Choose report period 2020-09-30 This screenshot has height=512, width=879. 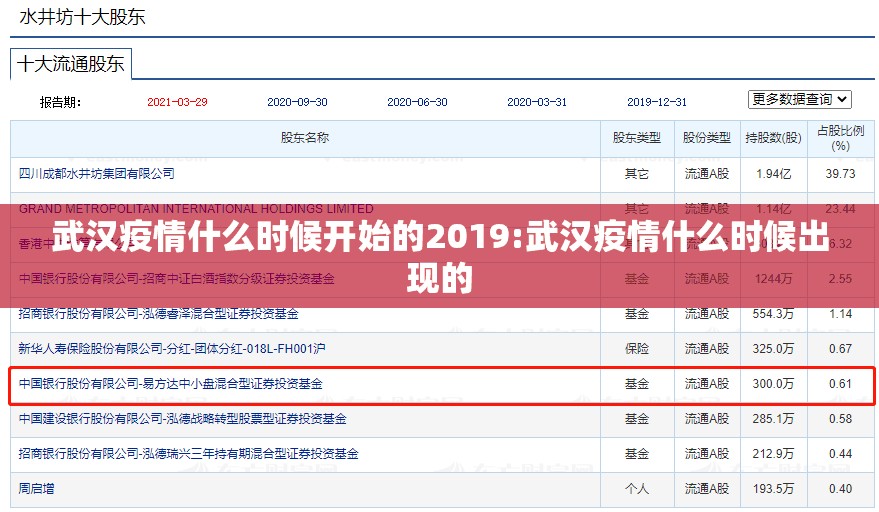297,102
